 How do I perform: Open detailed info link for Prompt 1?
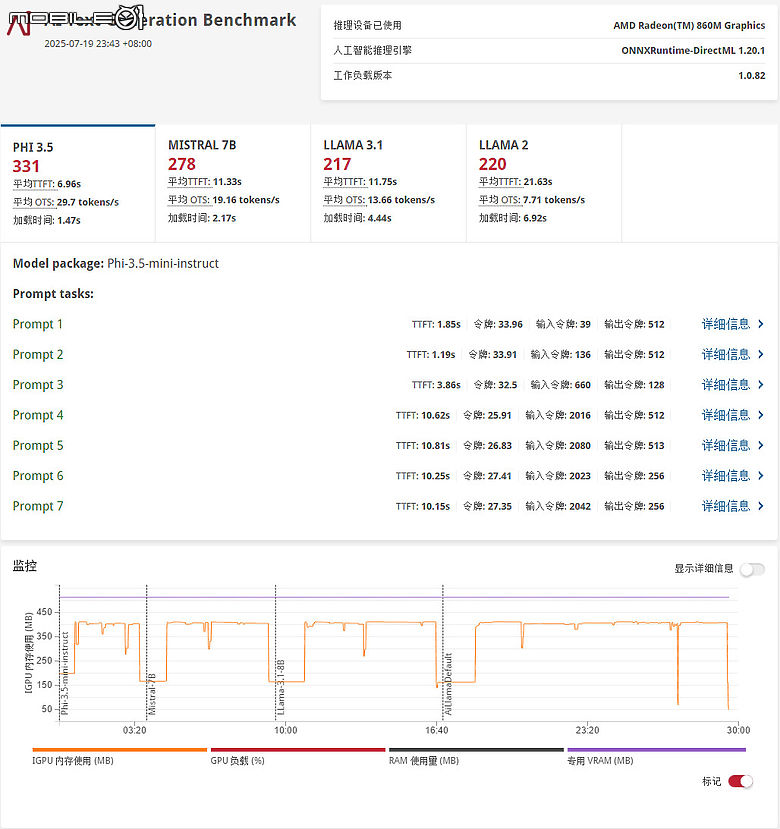pos(726,324)
